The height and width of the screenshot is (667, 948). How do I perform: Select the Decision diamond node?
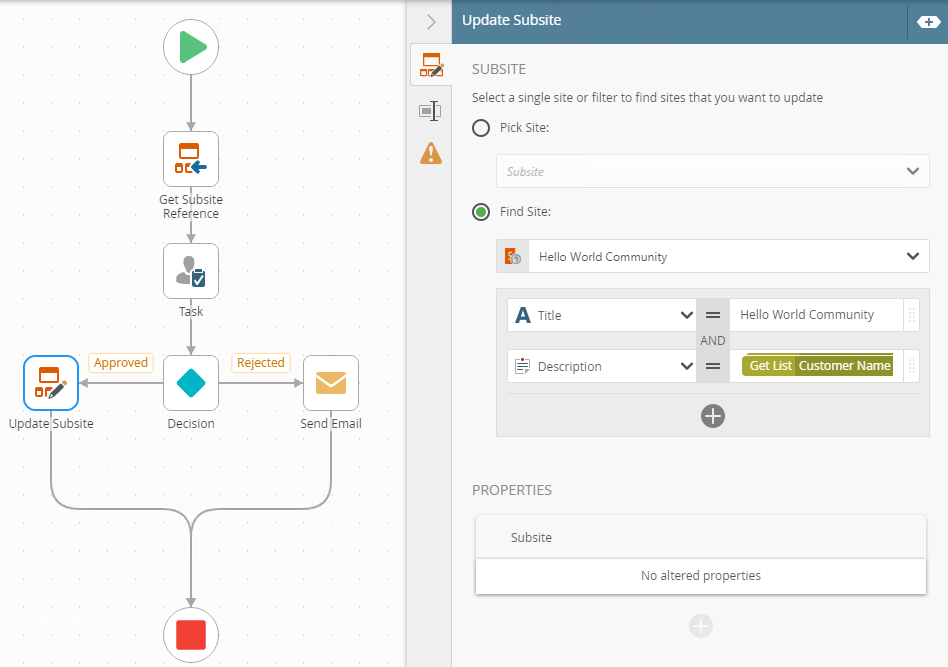pos(191,383)
